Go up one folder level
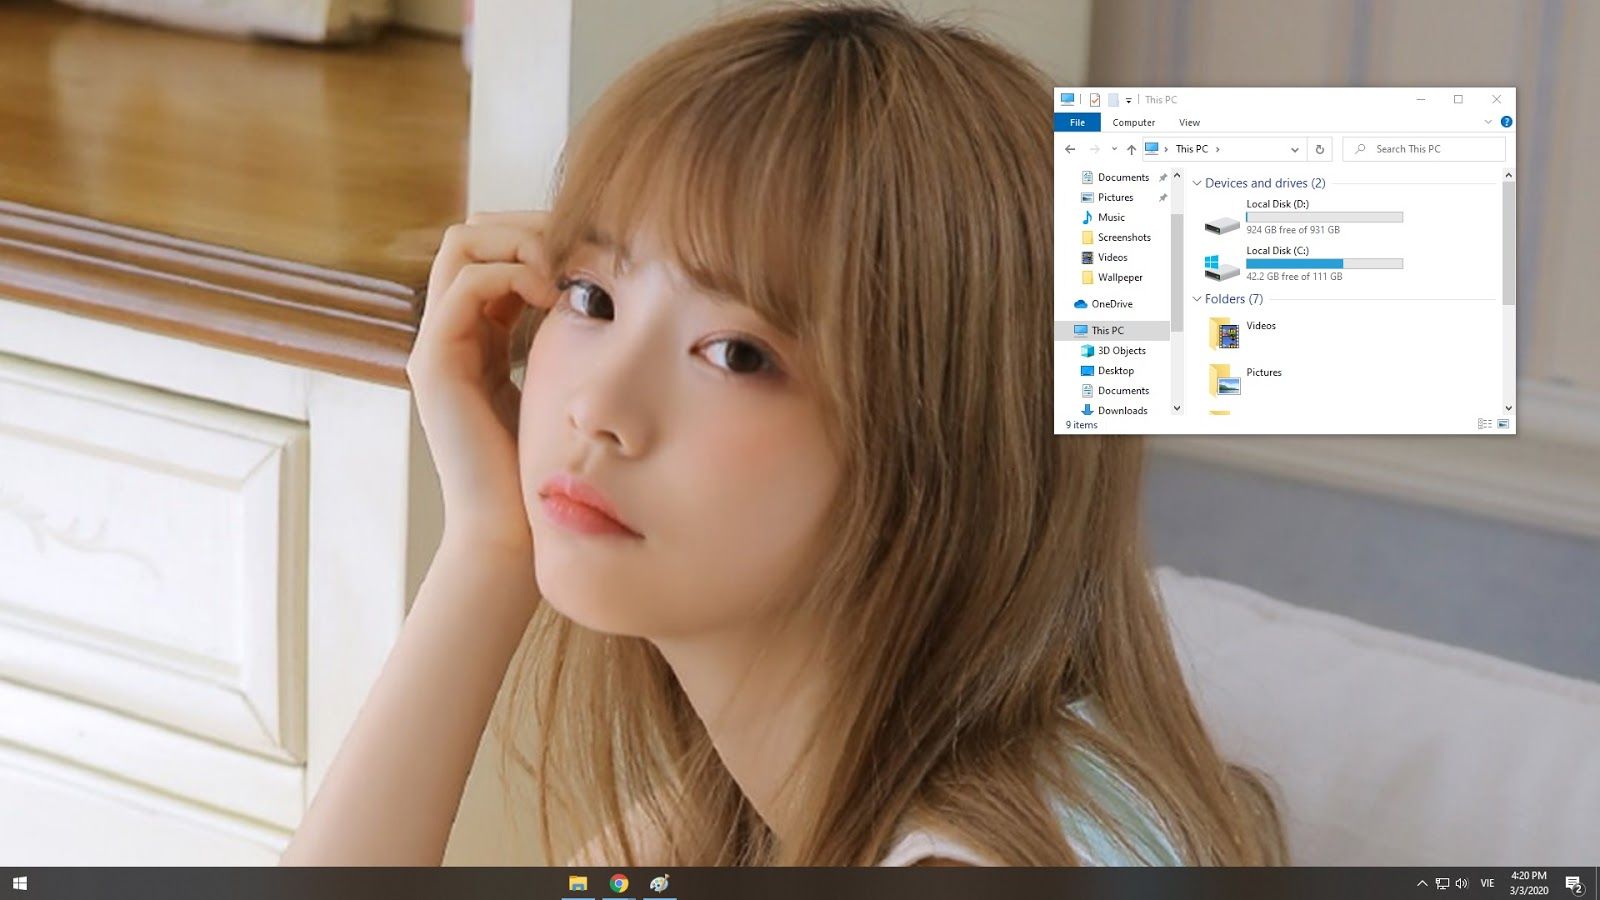The height and width of the screenshot is (900, 1600). (1131, 149)
